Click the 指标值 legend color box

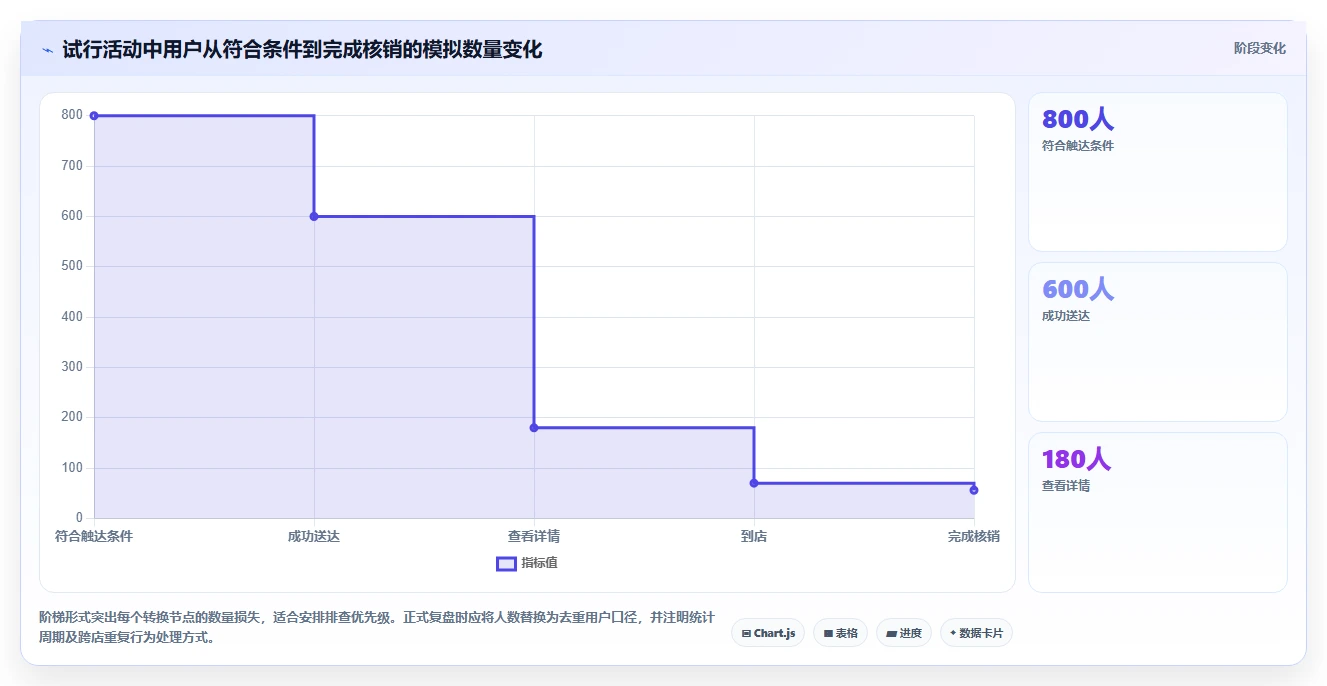pos(506,563)
